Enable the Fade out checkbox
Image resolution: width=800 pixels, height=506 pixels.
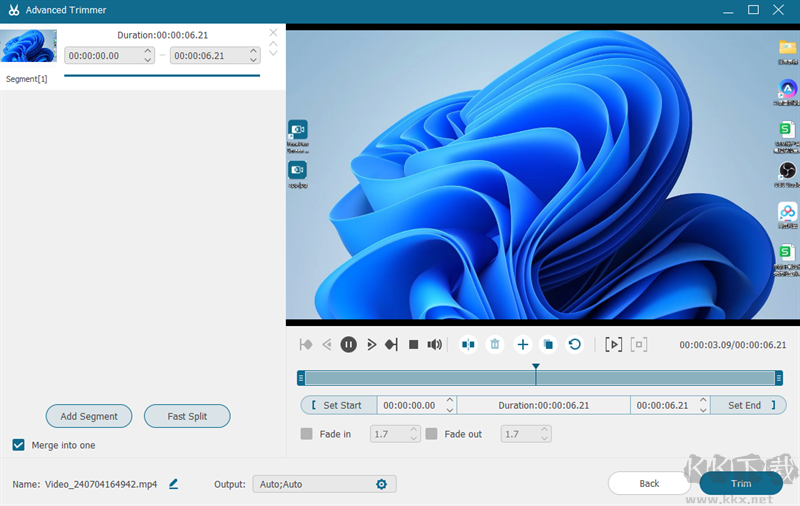click(432, 434)
